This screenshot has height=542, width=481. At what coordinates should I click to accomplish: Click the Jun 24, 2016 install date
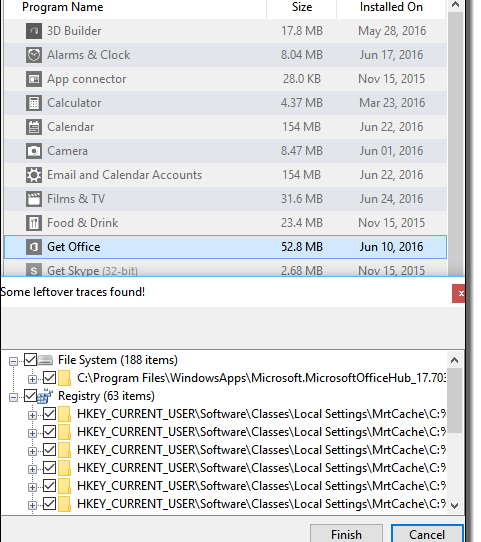[391, 199]
